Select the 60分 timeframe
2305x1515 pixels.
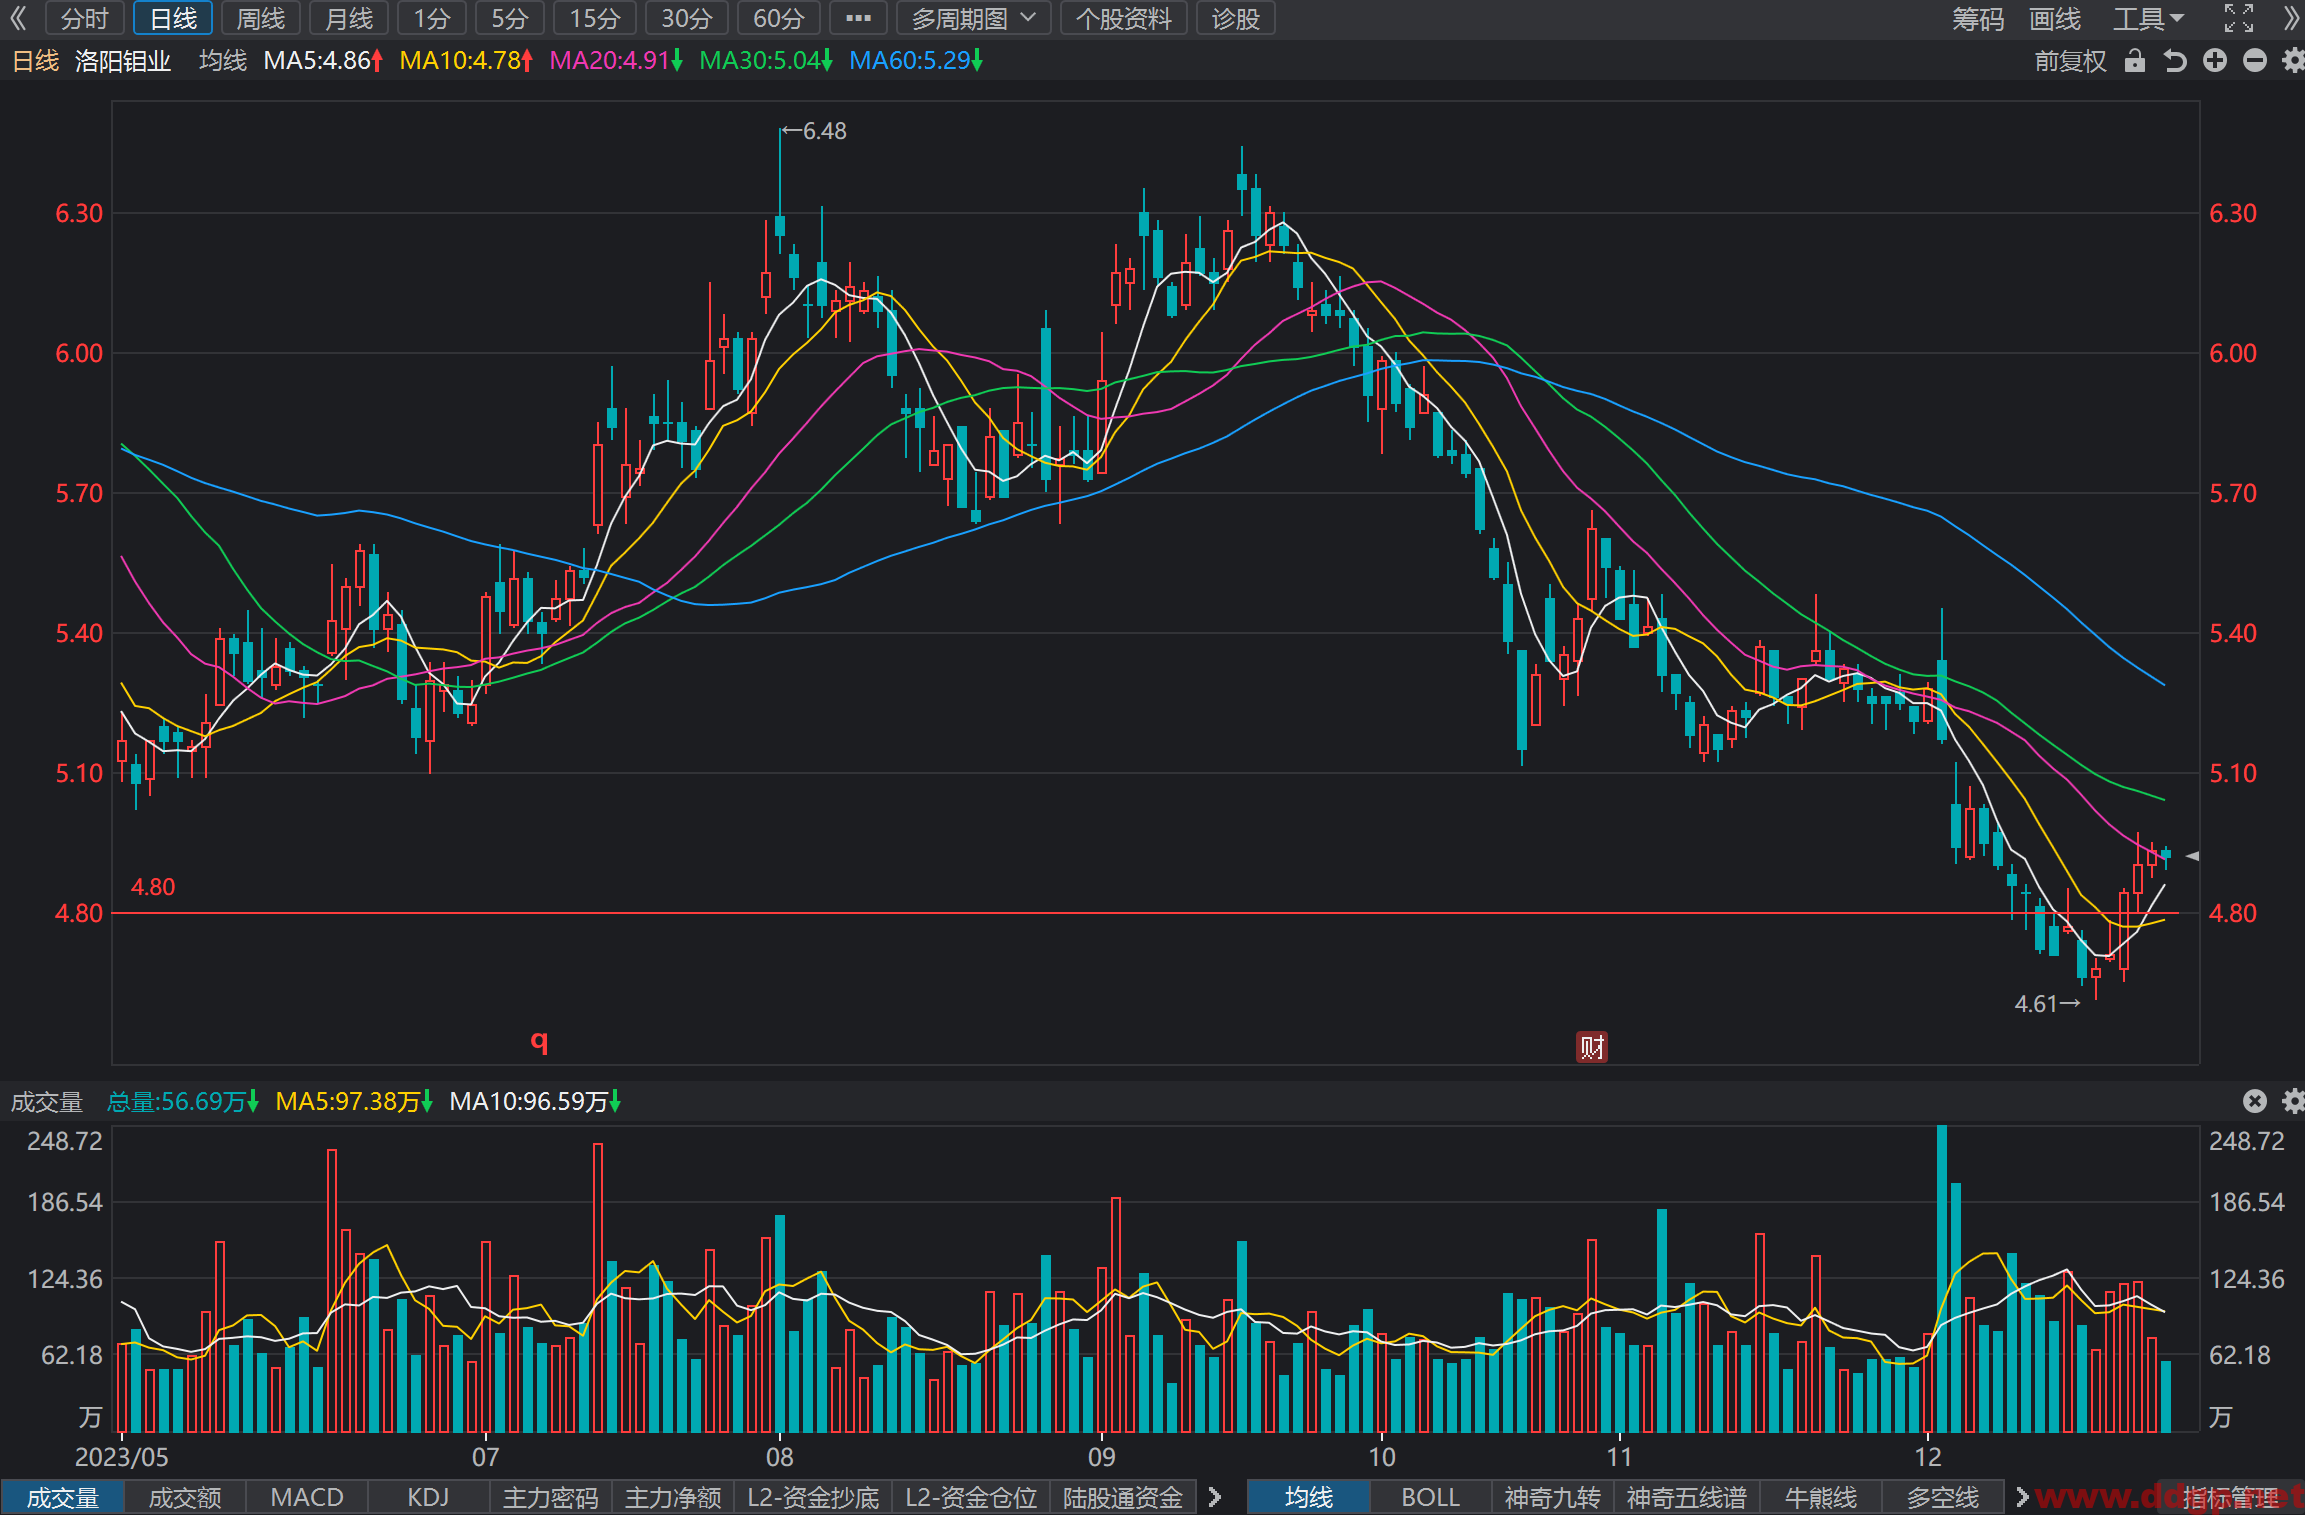tap(778, 18)
